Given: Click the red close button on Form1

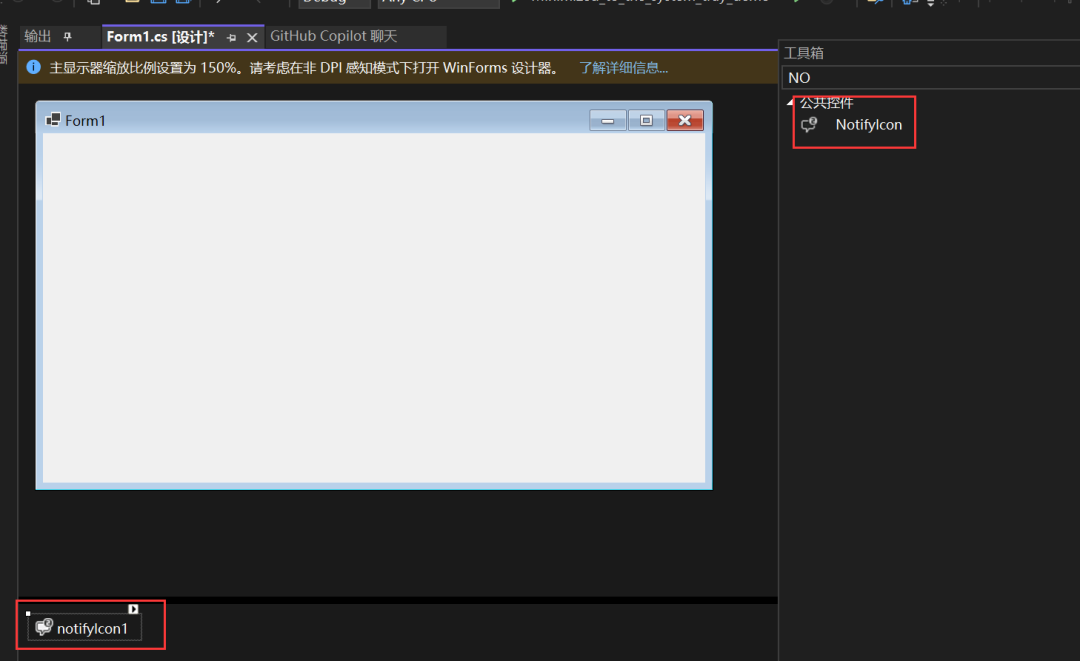Looking at the screenshot, I should click(x=685, y=120).
